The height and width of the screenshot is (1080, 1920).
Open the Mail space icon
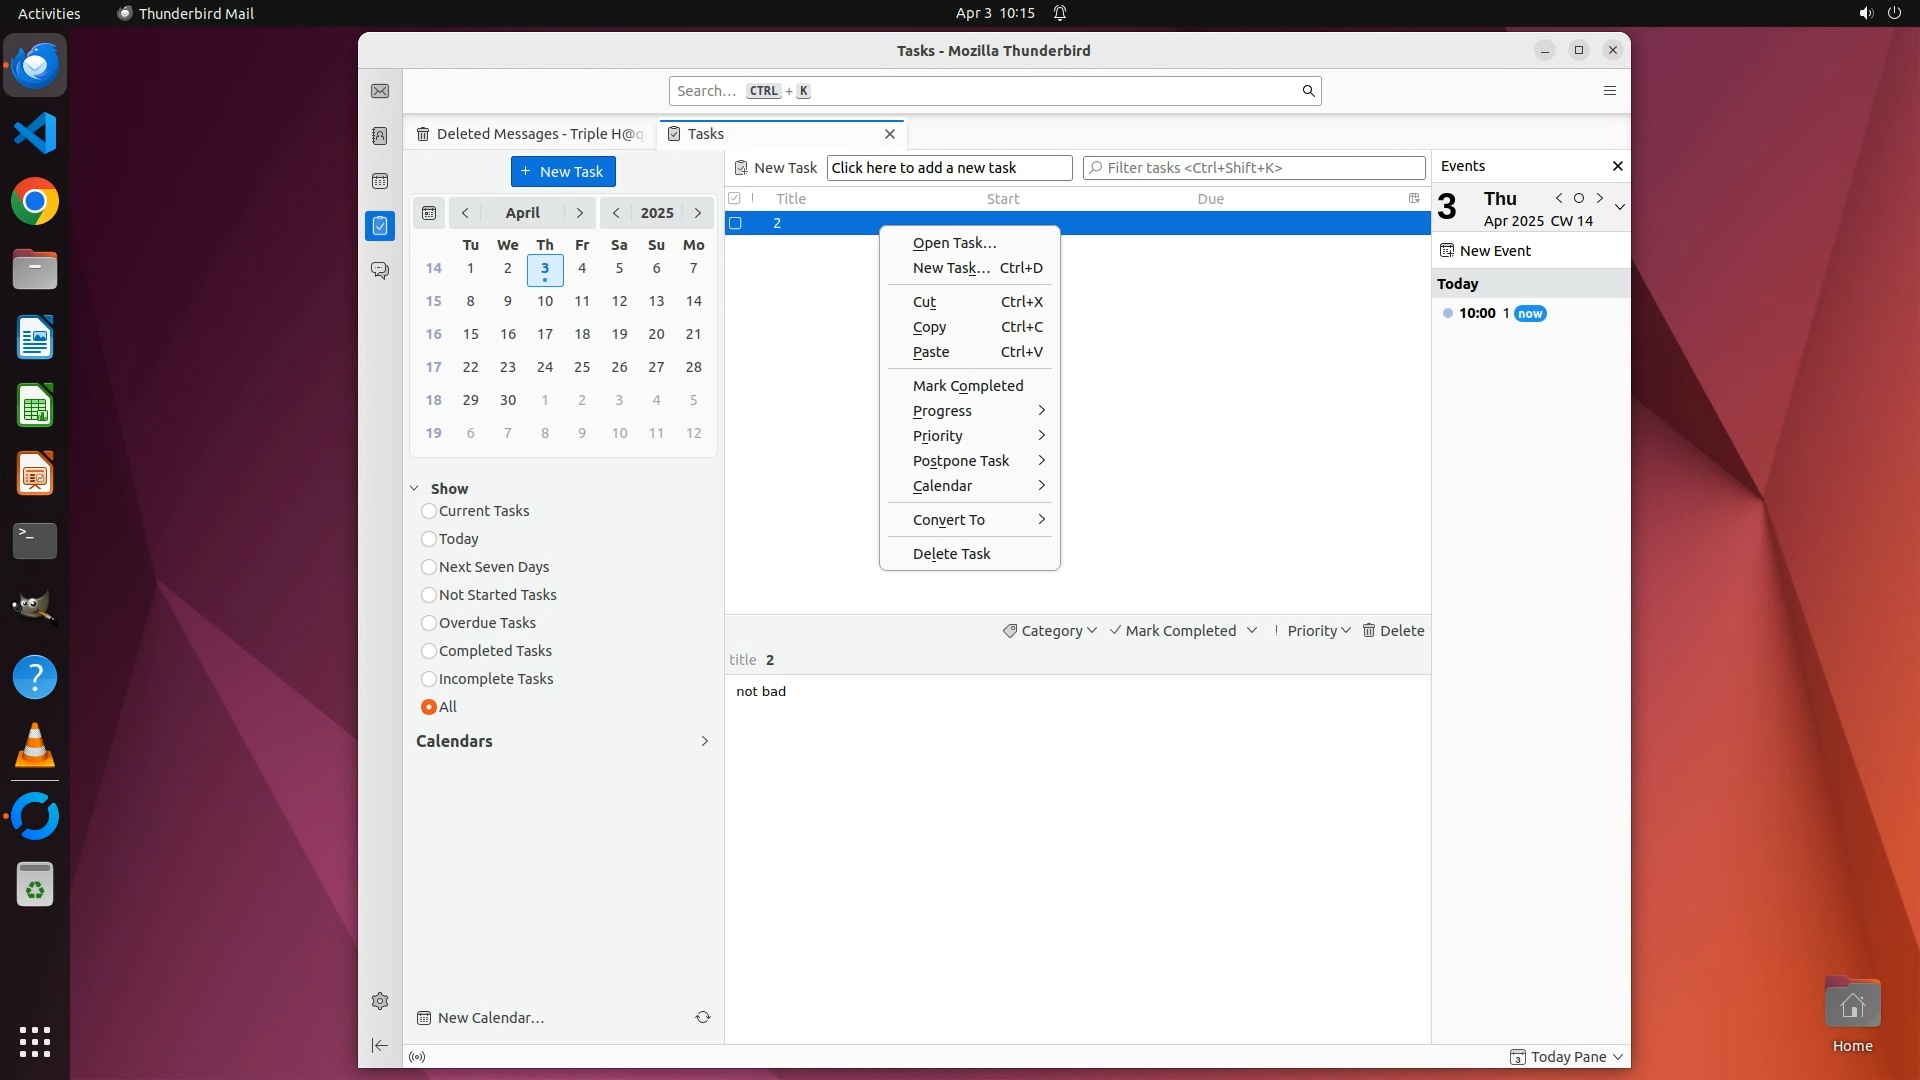click(380, 91)
